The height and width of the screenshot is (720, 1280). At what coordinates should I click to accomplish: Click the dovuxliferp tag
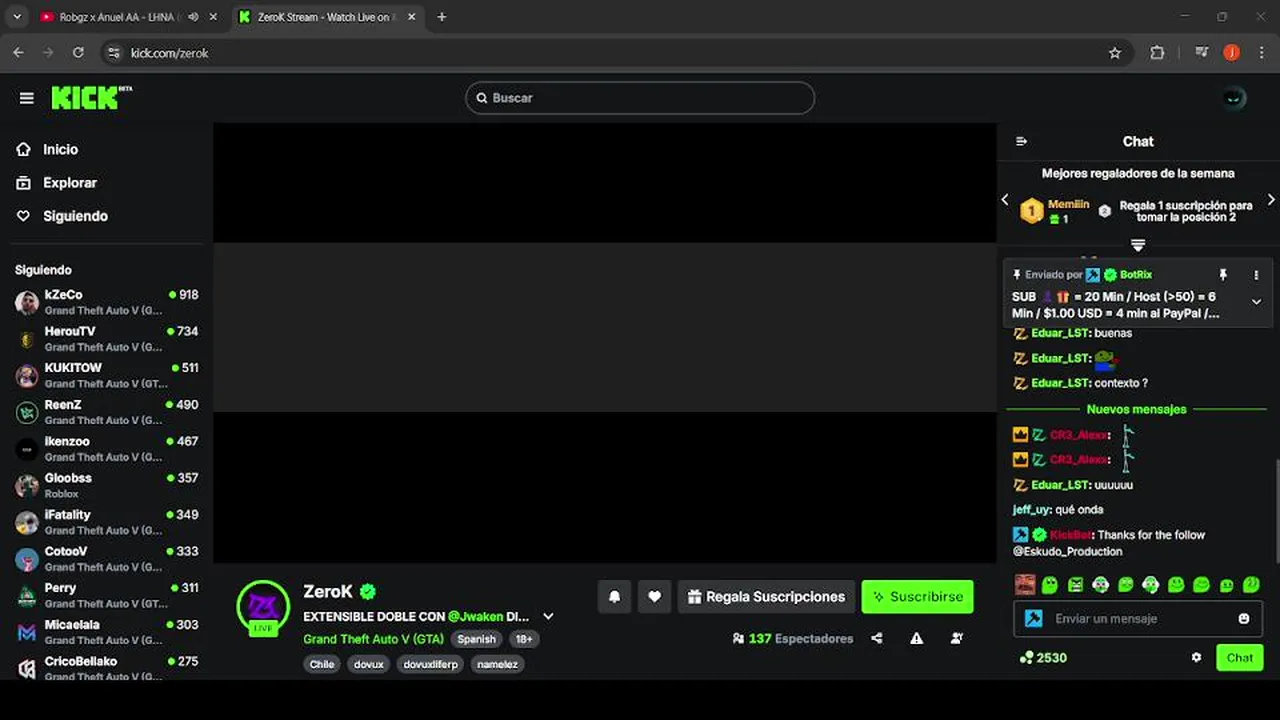[x=431, y=664]
